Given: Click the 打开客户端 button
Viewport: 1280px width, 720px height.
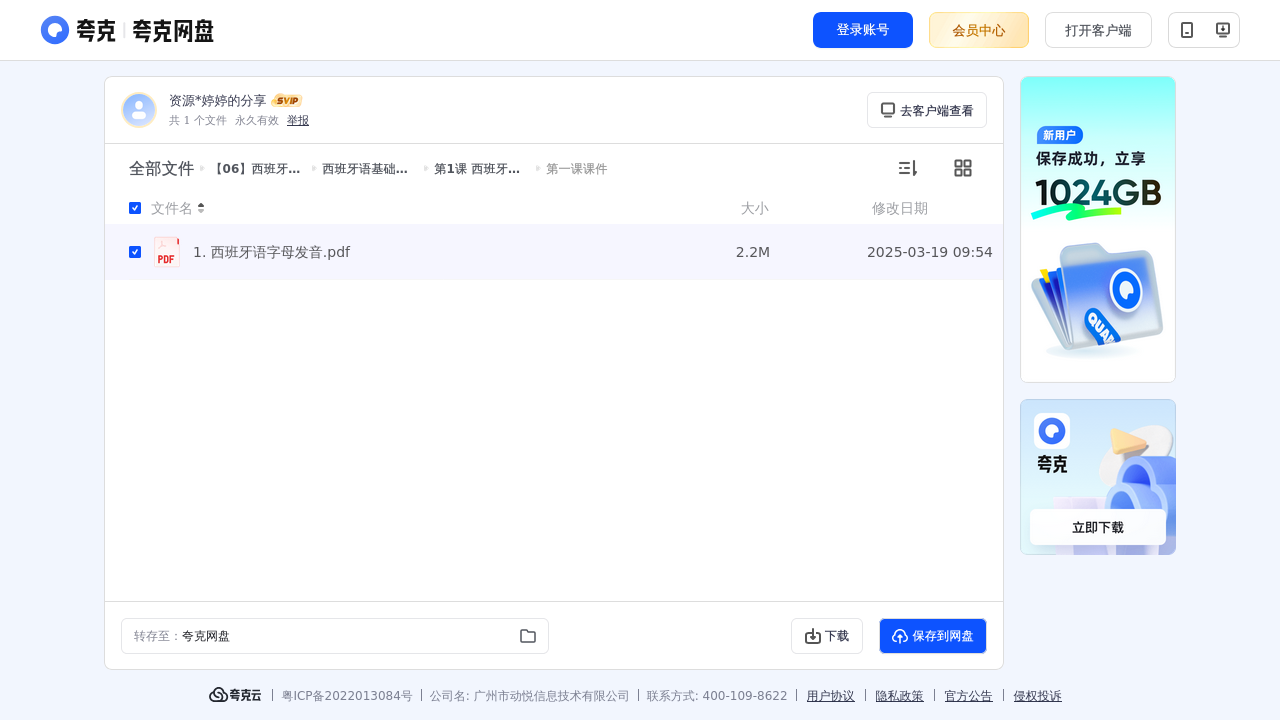Looking at the screenshot, I should (1098, 30).
